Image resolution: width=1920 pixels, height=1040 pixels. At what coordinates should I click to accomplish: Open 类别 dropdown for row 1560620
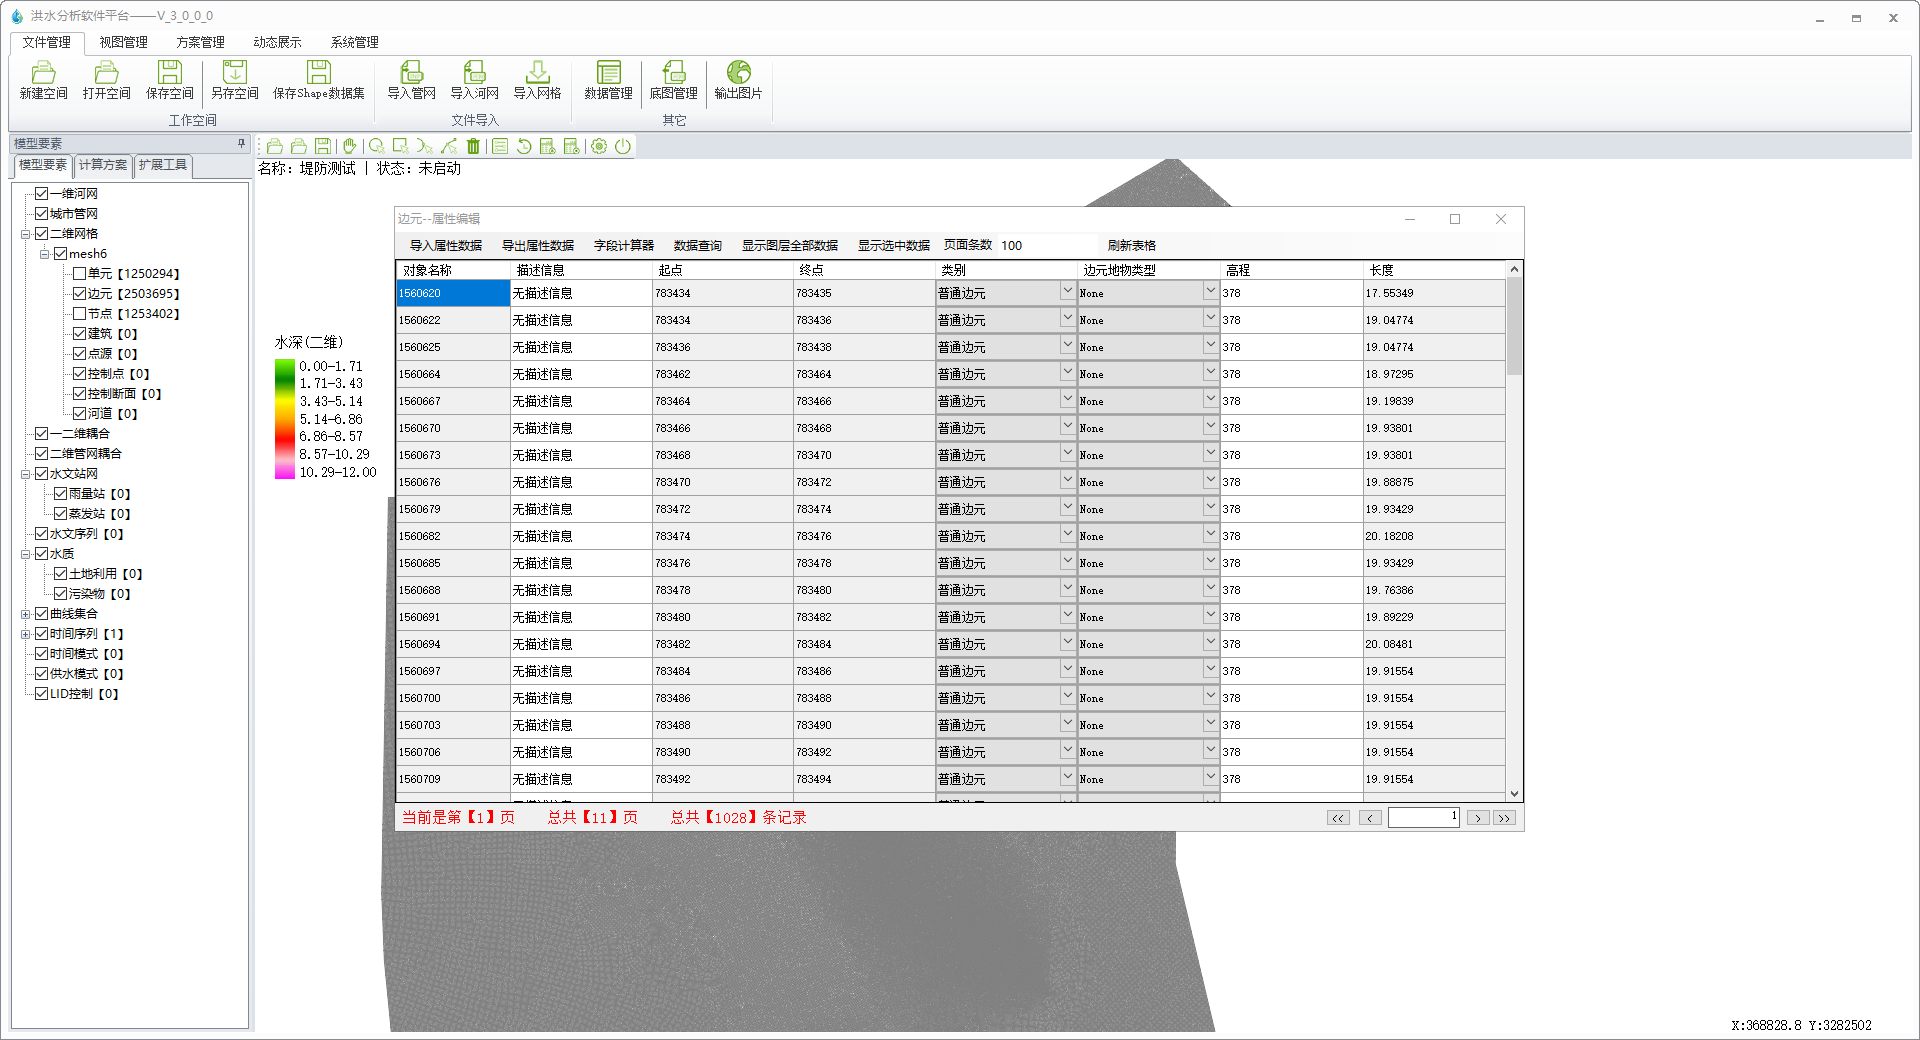pyautogui.click(x=1067, y=291)
